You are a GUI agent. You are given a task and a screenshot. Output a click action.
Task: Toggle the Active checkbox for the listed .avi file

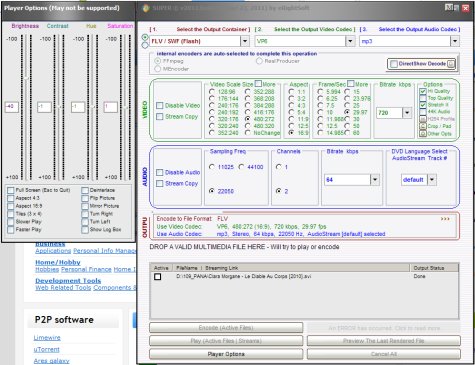[158, 277]
